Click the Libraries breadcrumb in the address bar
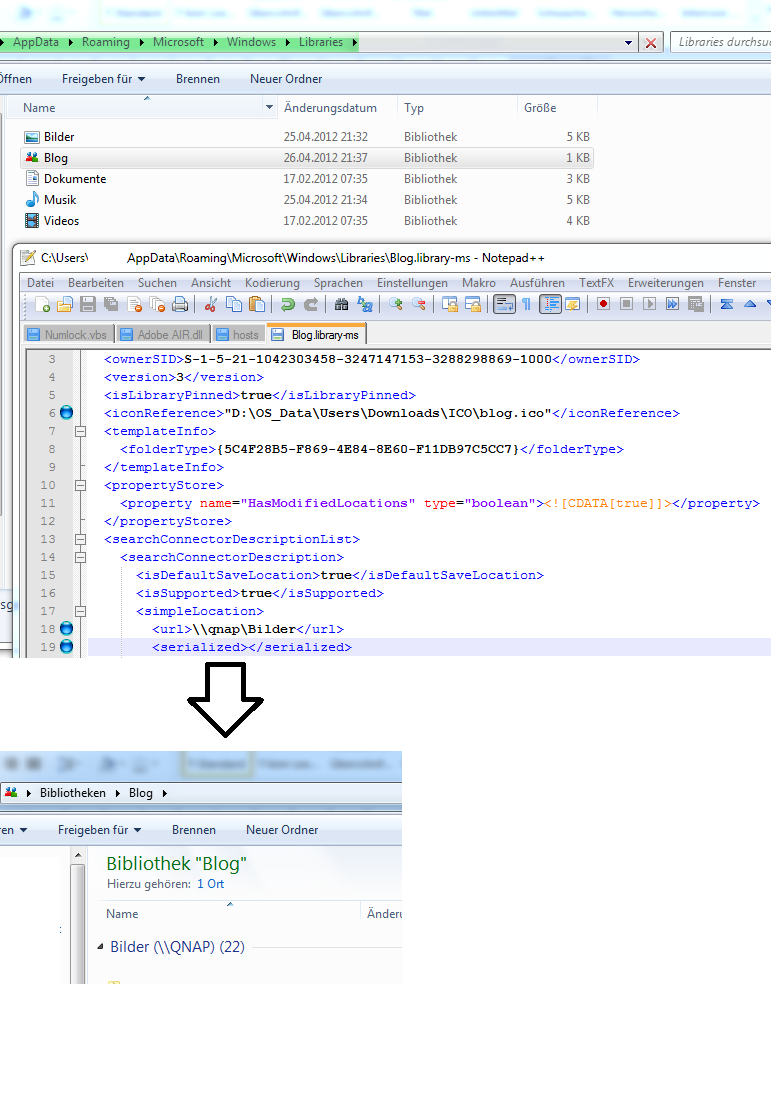 (x=320, y=42)
